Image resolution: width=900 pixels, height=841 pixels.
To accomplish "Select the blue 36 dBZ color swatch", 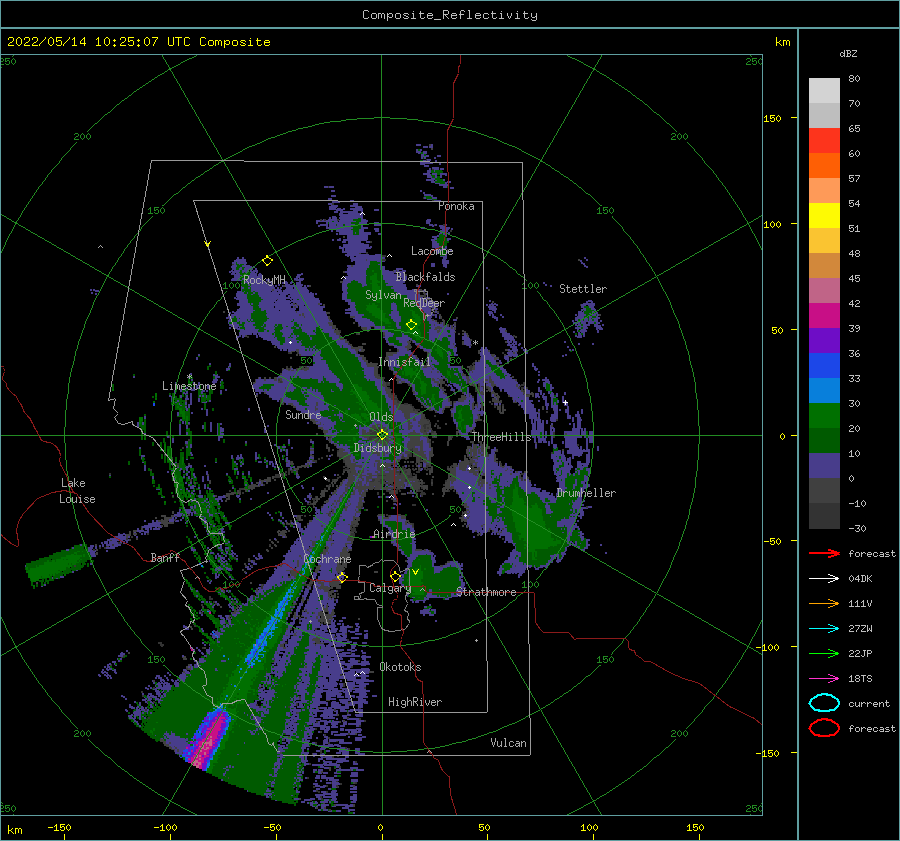I will tap(824, 365).
